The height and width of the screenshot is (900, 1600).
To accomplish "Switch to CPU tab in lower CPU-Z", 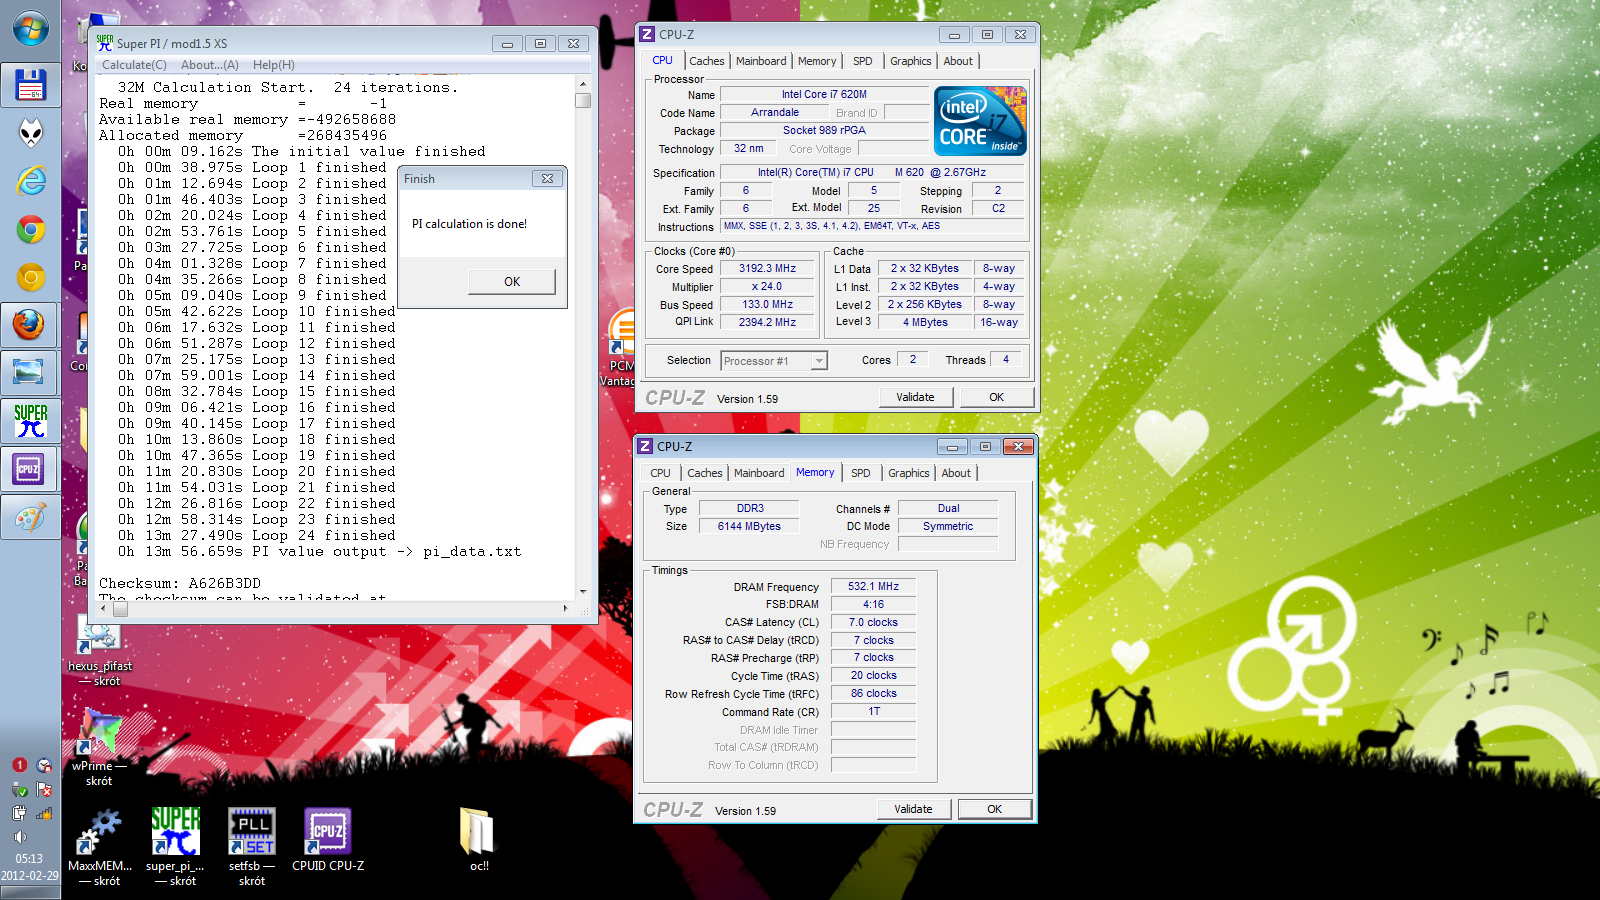I will pyautogui.click(x=660, y=473).
